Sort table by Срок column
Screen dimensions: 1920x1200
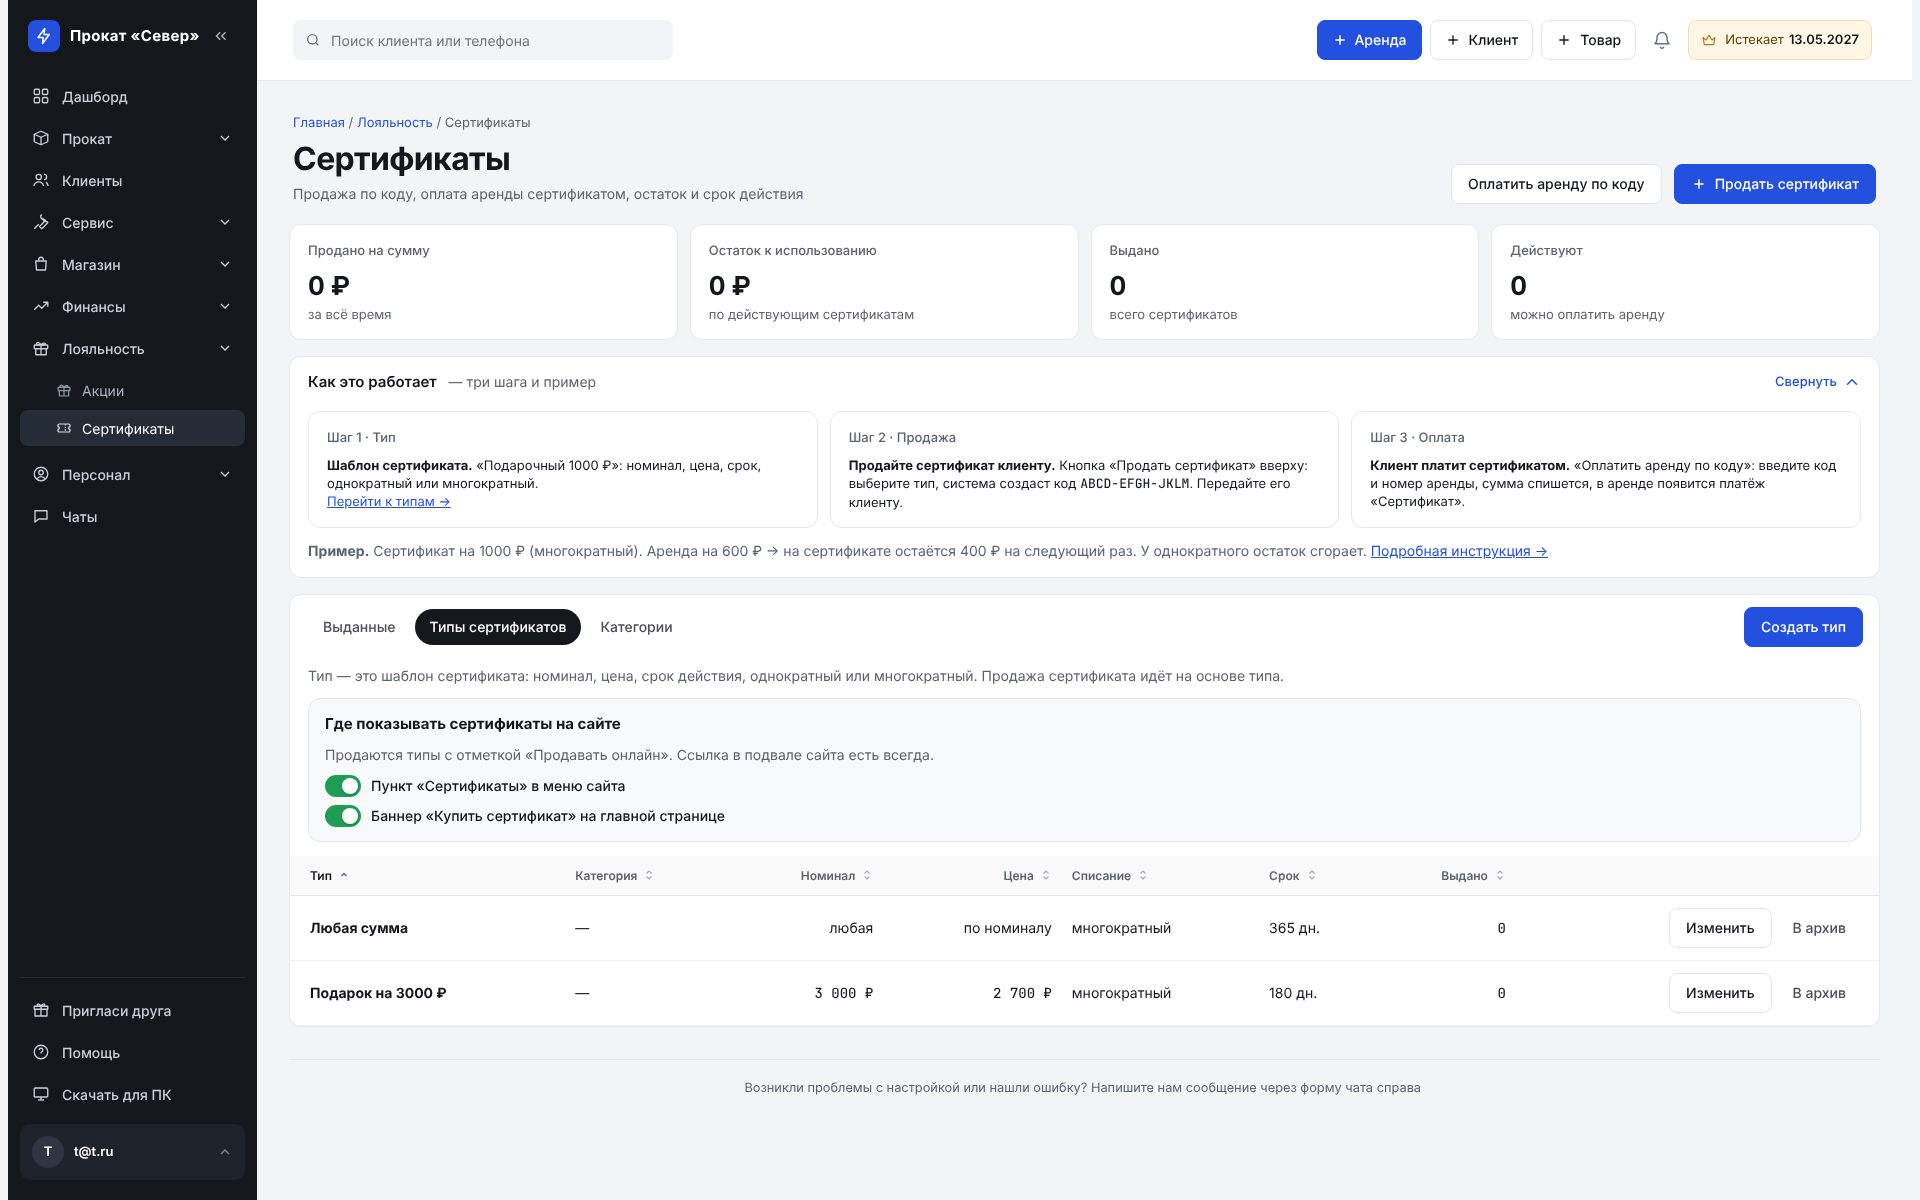click(1293, 876)
